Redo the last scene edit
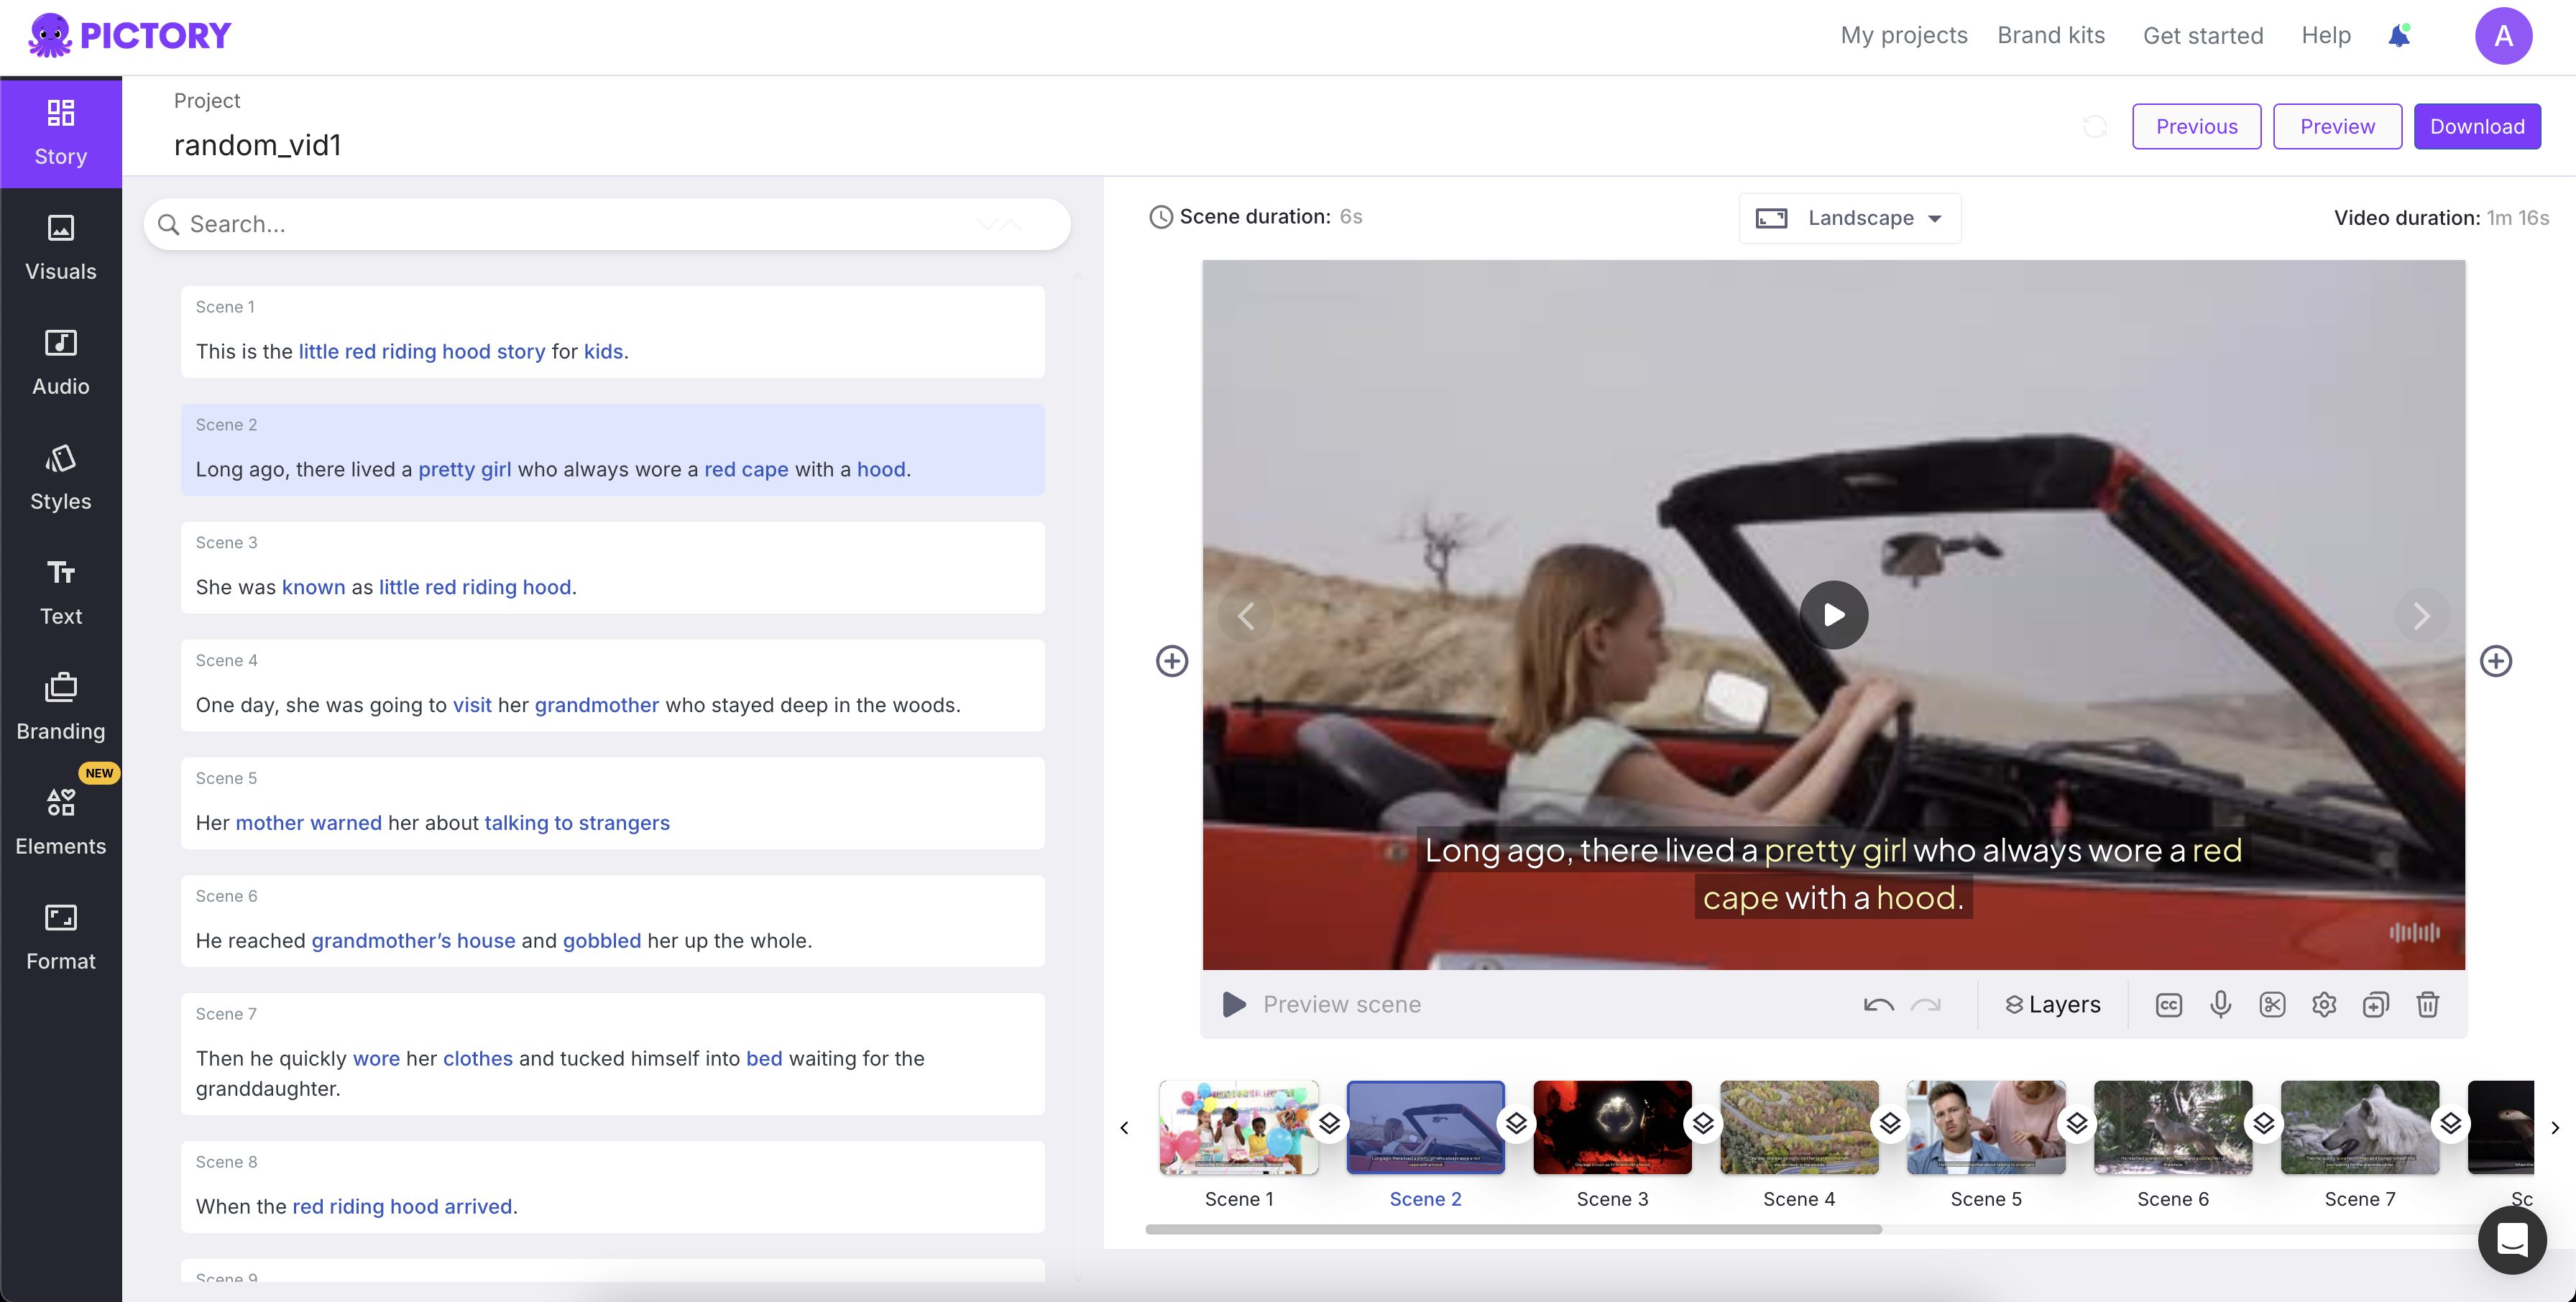Viewport: 2576px width, 1302px height. click(1926, 1005)
